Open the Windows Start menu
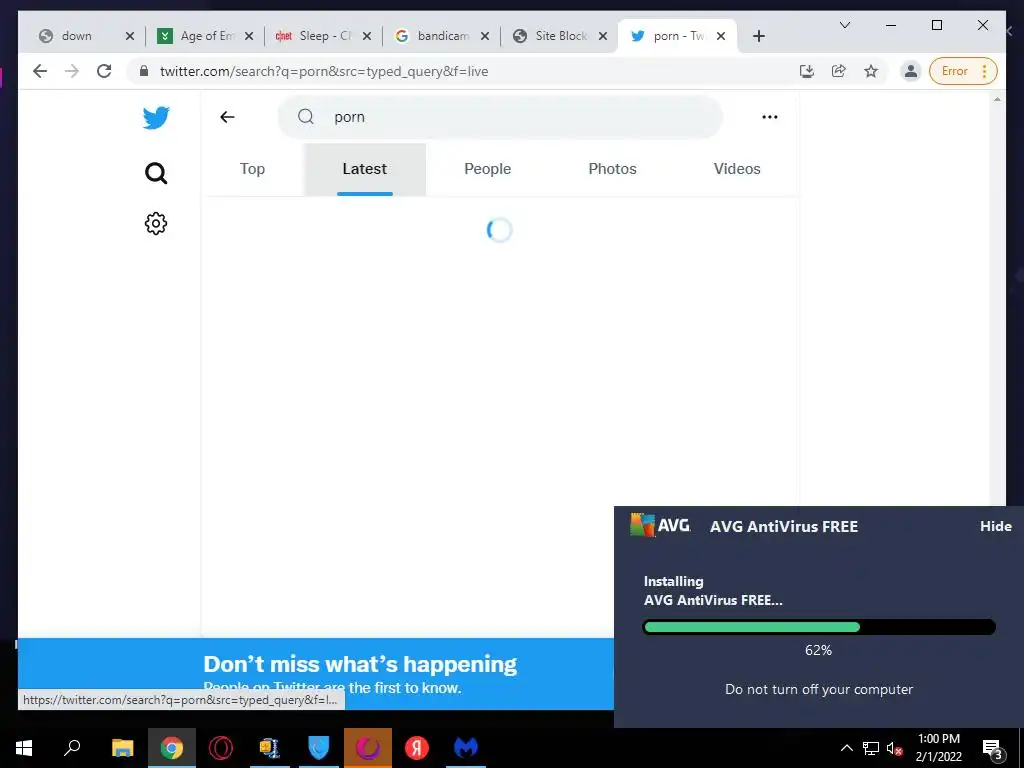The height and width of the screenshot is (768, 1024). tap(24, 748)
